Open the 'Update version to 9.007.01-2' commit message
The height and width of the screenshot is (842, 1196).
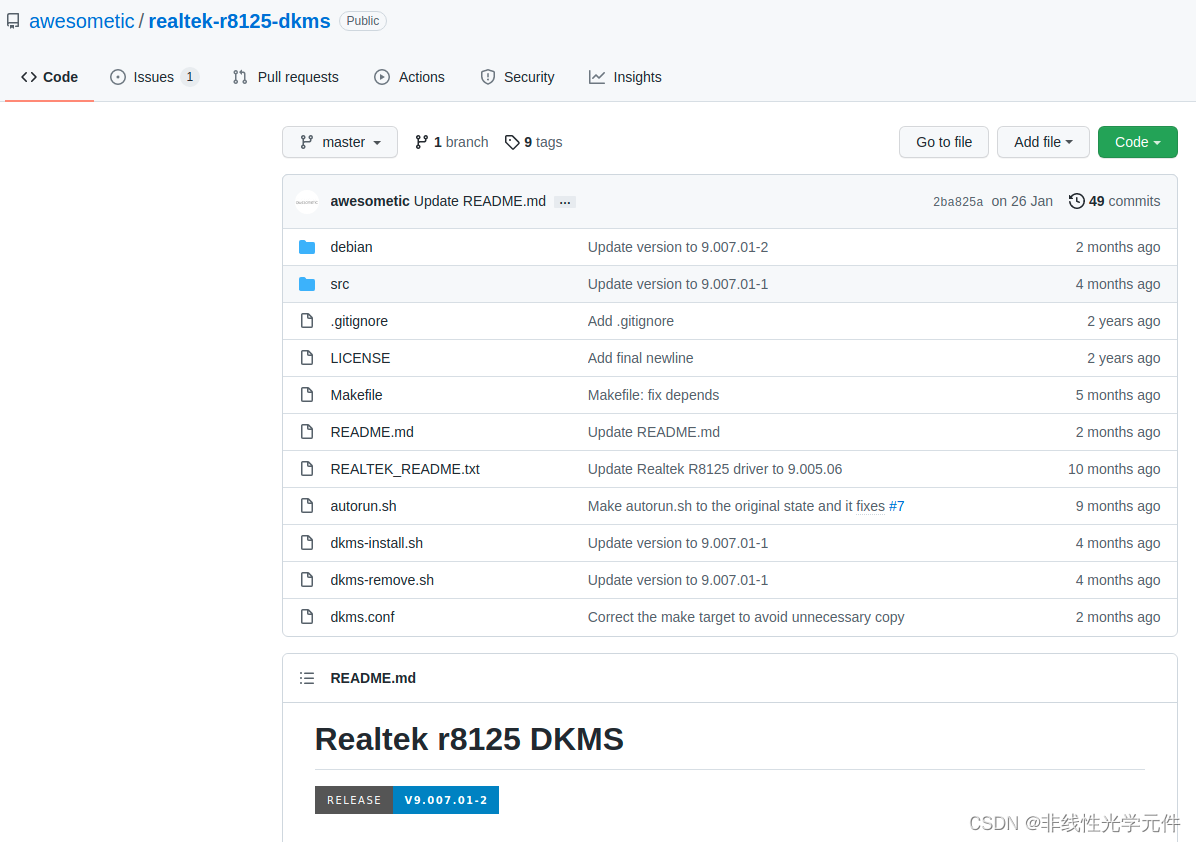click(x=678, y=247)
